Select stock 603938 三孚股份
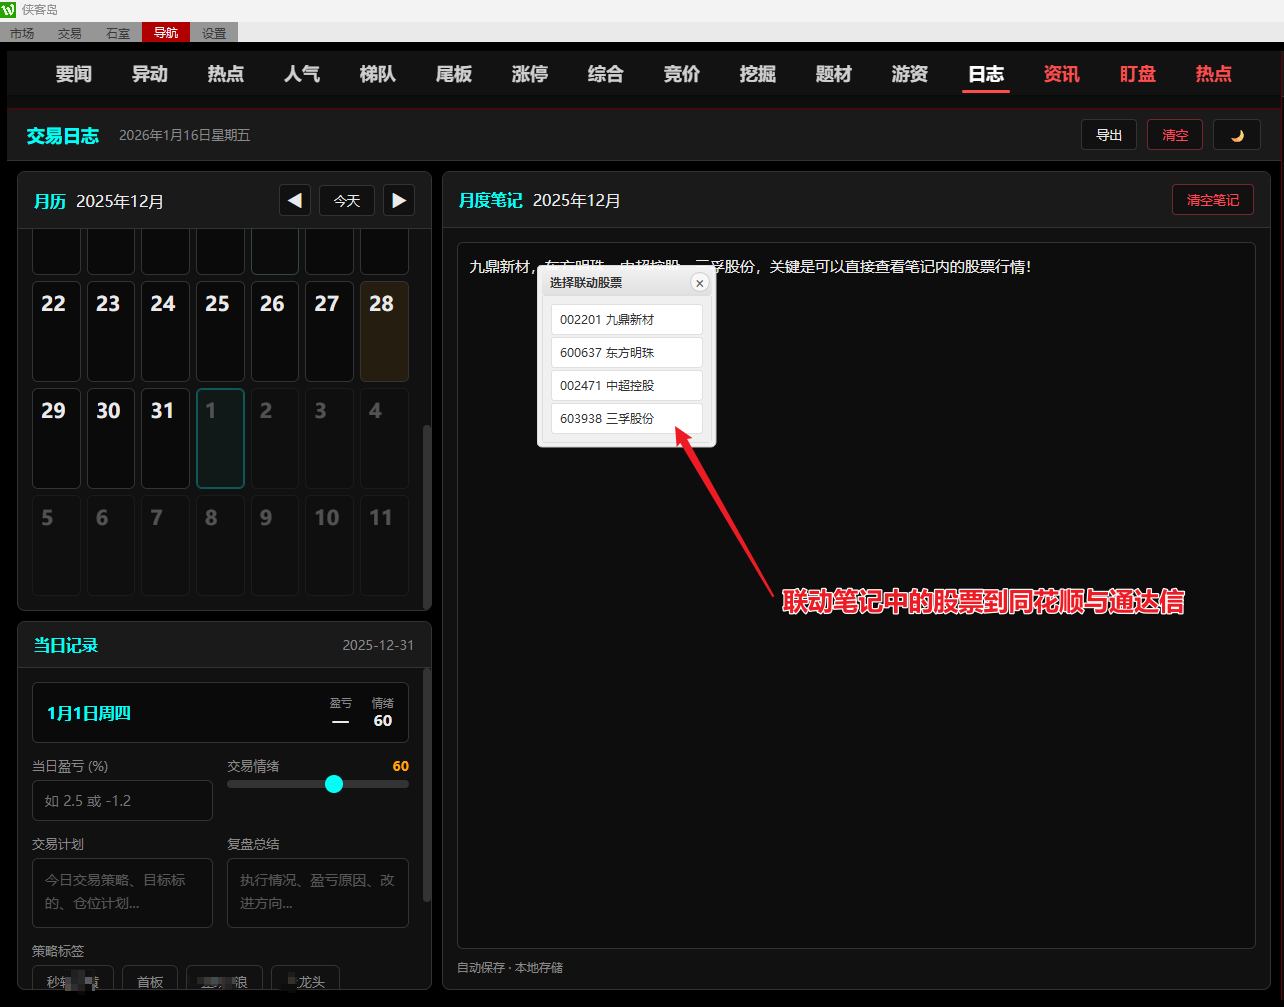 click(627, 419)
